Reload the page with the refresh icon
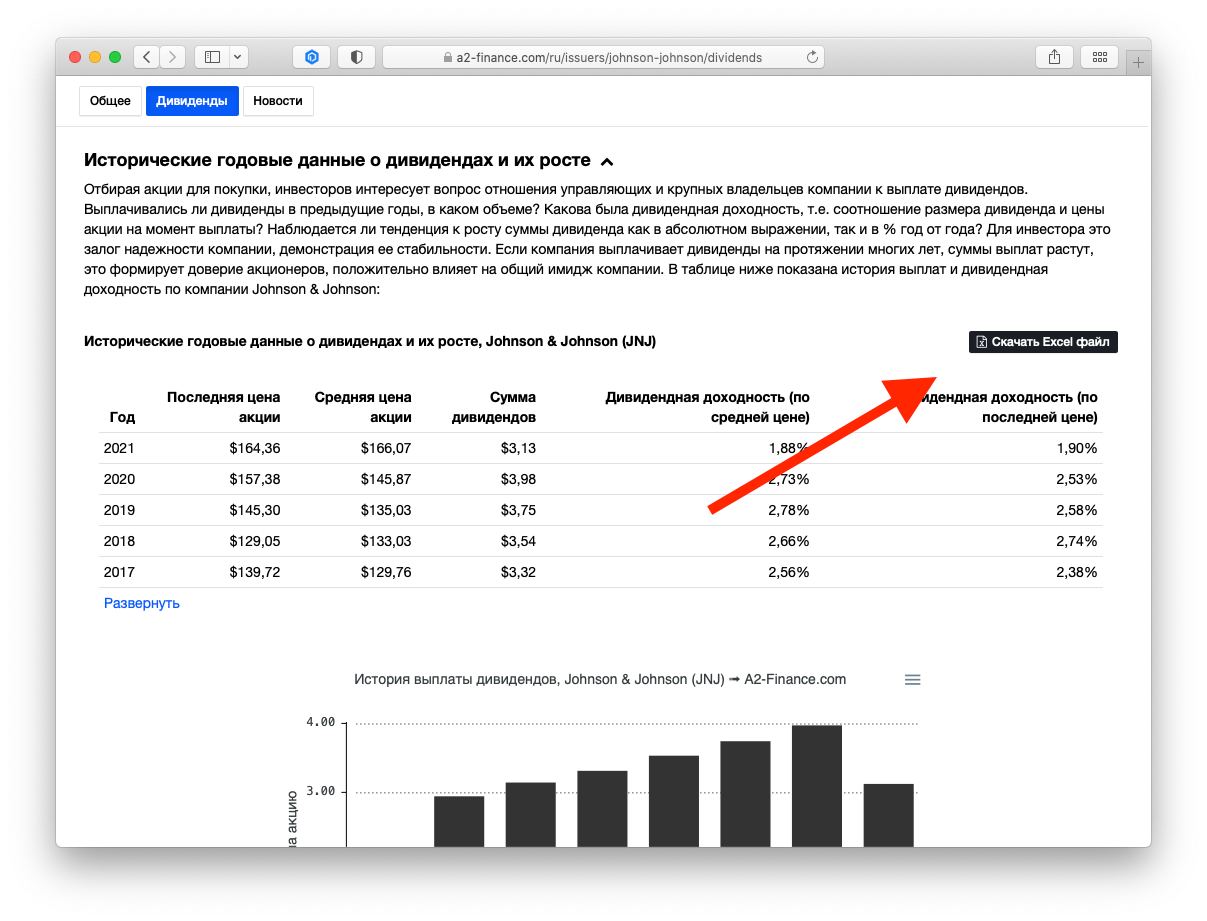The width and height of the screenshot is (1207, 921). pyautogui.click(x=811, y=57)
